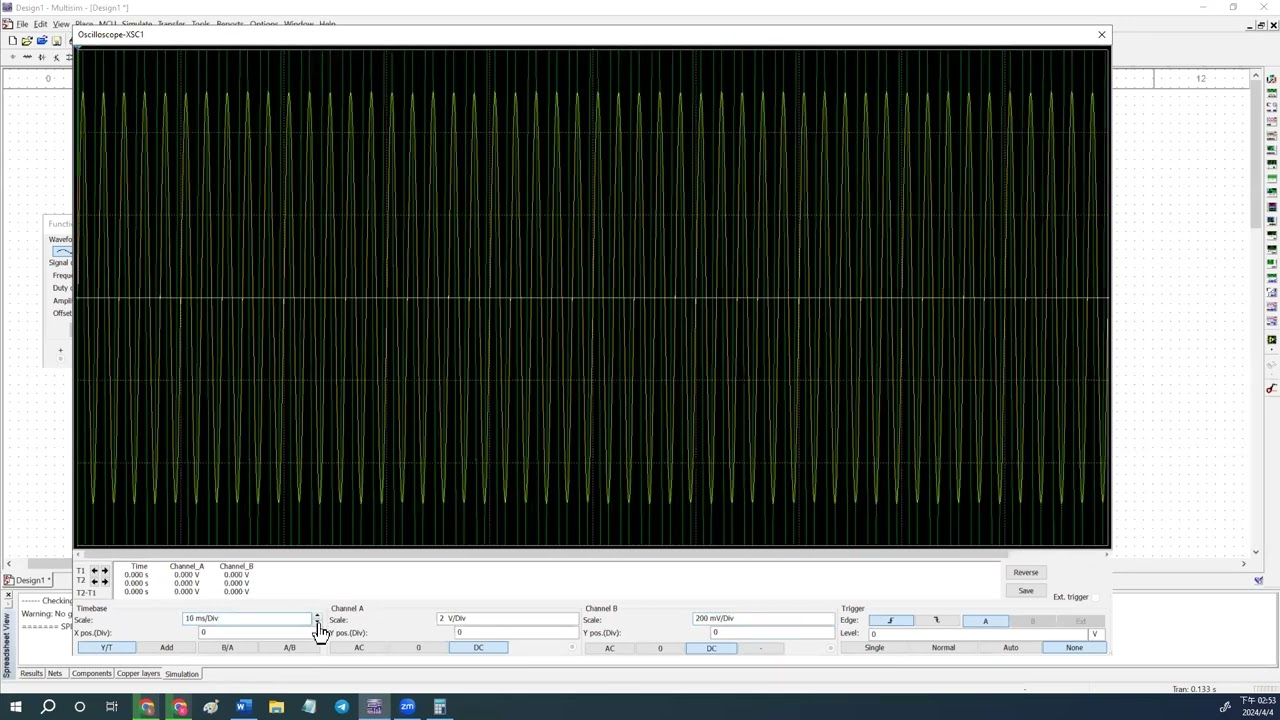Click the first Chrome taskbar icon
The width and height of the screenshot is (1280, 720).
(x=147, y=707)
